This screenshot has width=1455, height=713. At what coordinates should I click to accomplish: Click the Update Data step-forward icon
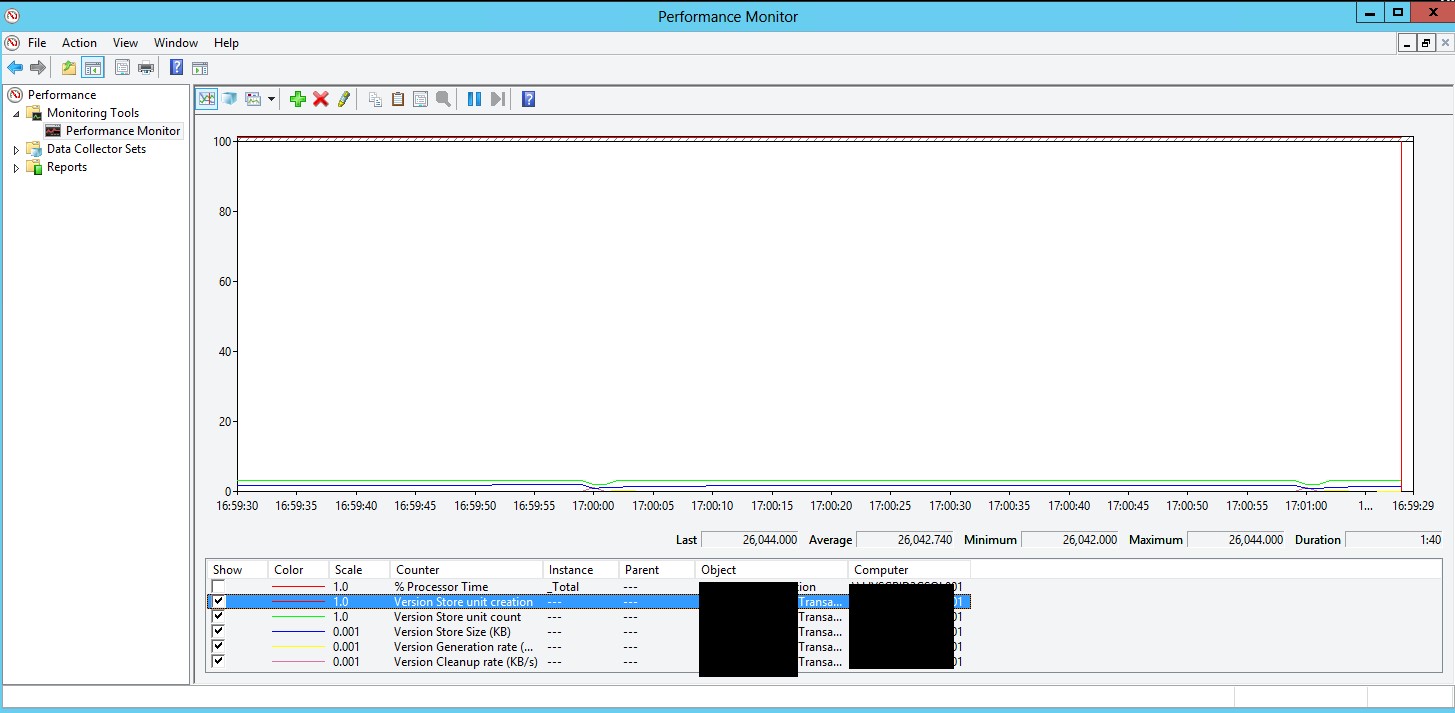click(x=496, y=98)
